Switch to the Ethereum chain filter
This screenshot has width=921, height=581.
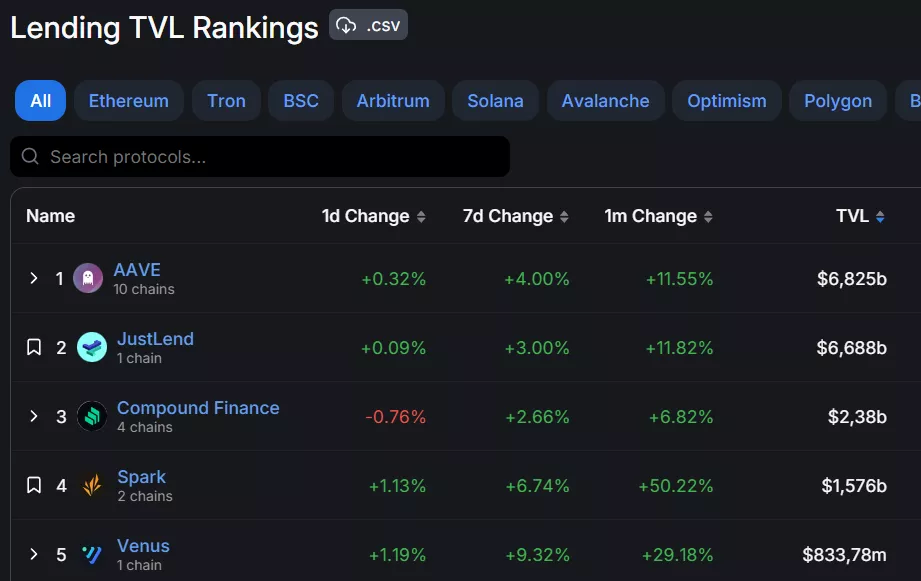click(x=128, y=100)
